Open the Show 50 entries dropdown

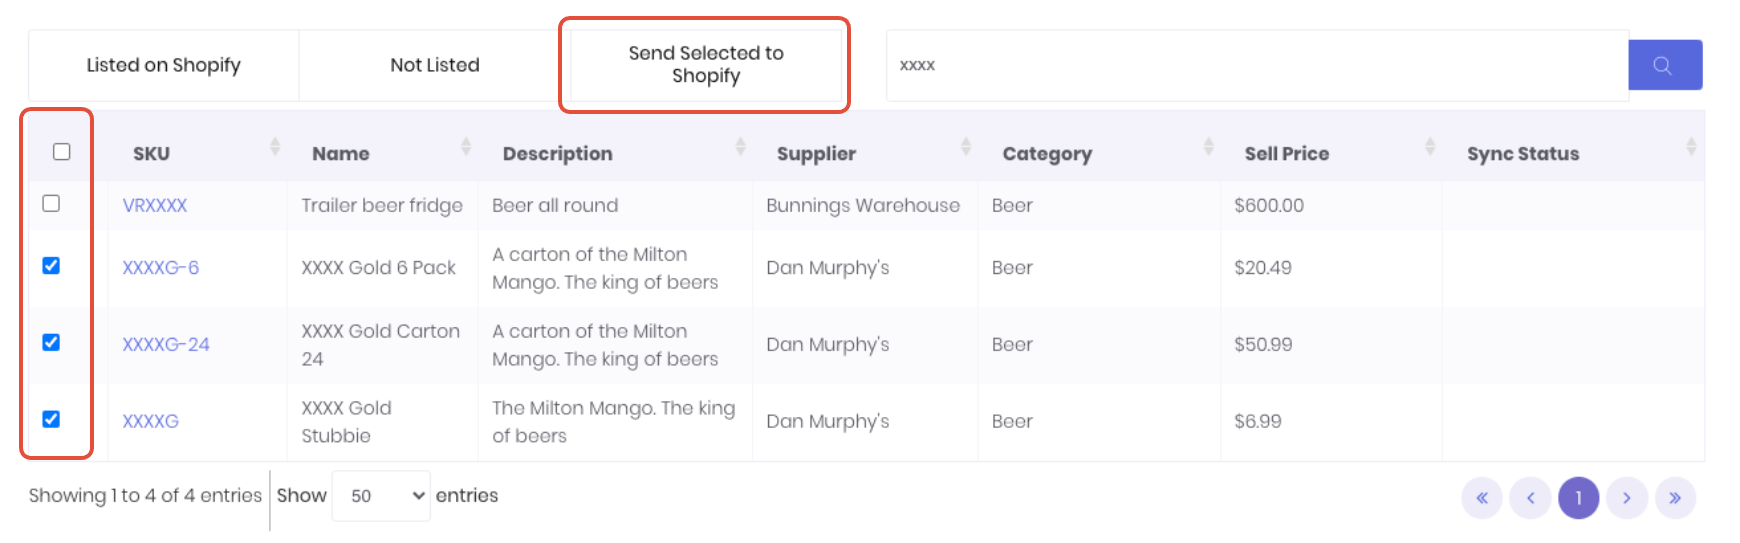pyautogui.click(x=381, y=496)
